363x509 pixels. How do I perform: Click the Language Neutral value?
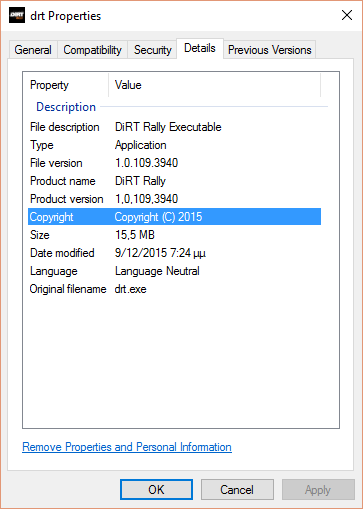[x=157, y=271]
